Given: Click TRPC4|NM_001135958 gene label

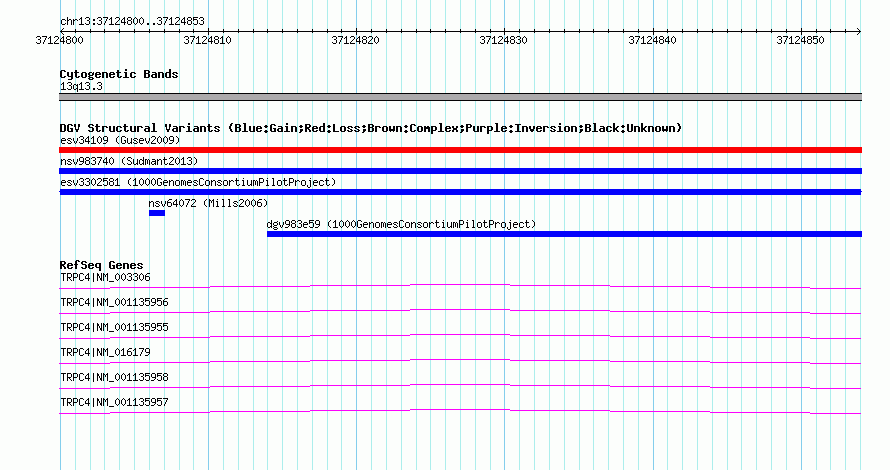Looking at the screenshot, I should pyautogui.click(x=114, y=377).
